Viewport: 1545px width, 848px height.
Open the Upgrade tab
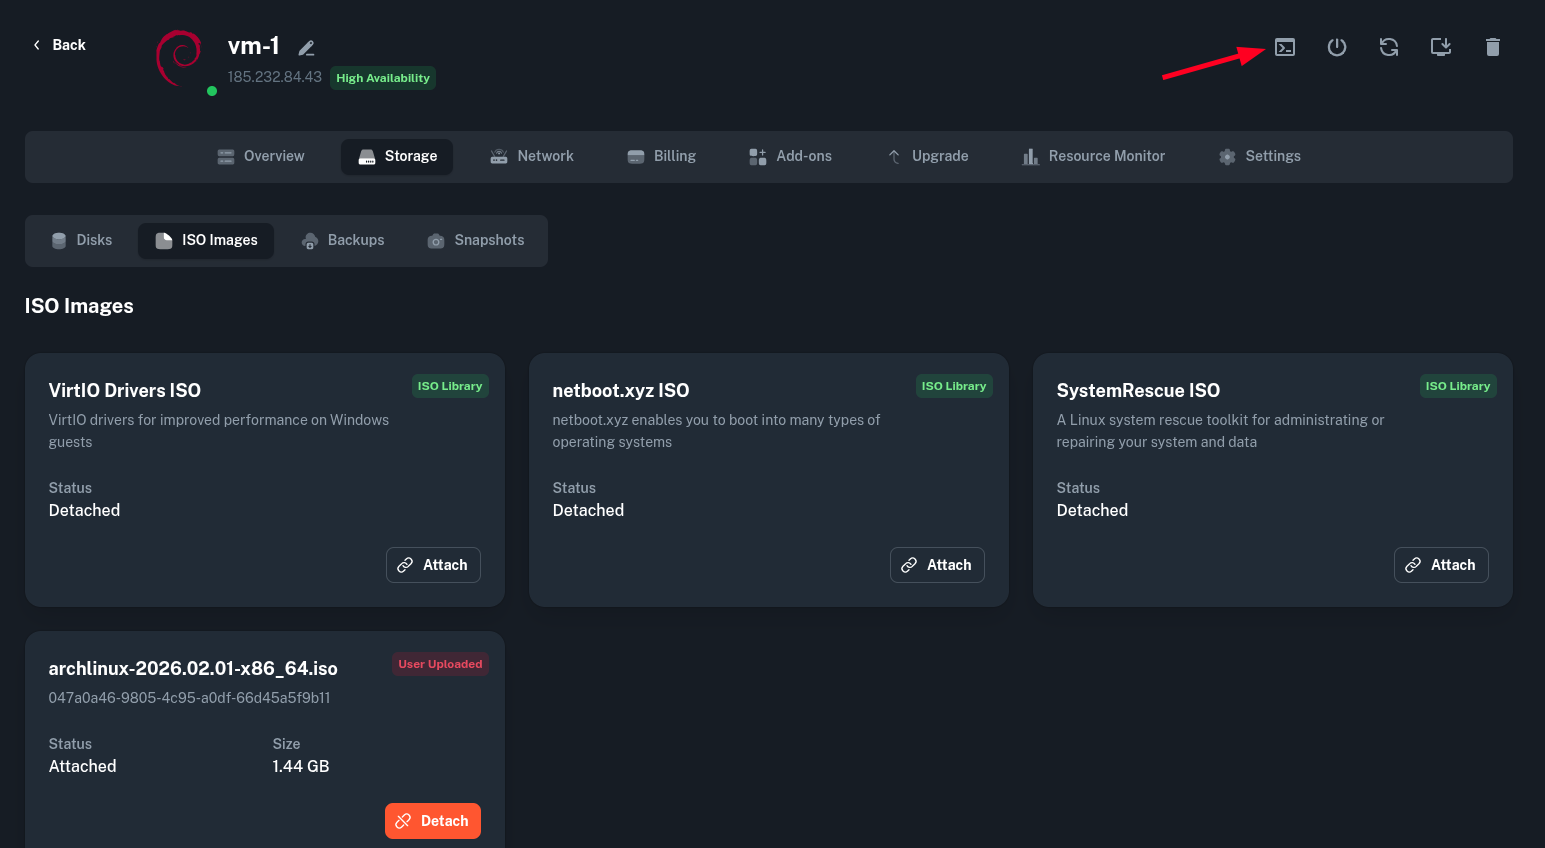click(928, 156)
